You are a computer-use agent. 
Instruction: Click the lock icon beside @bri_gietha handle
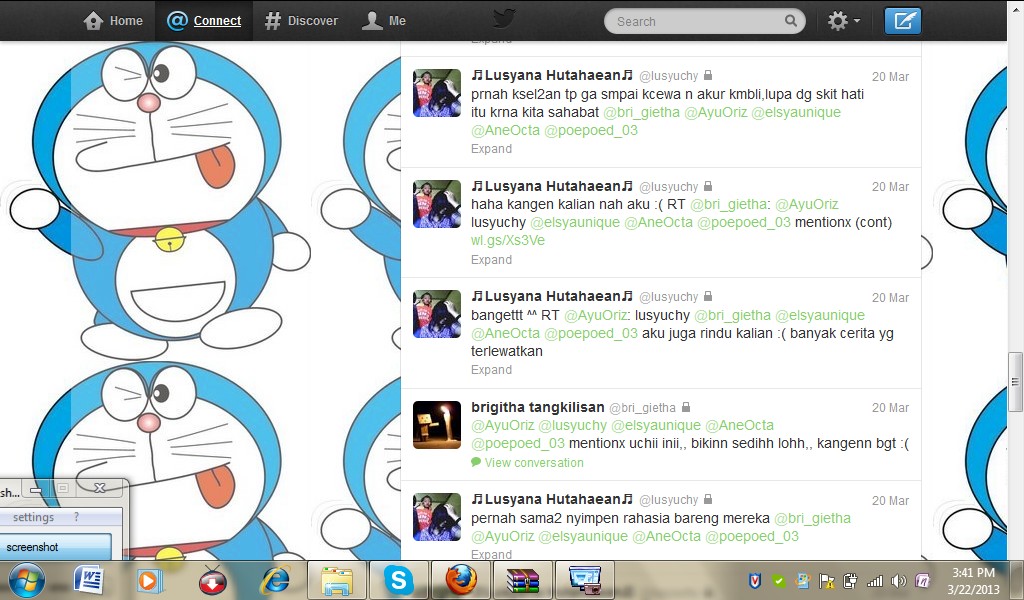686,407
